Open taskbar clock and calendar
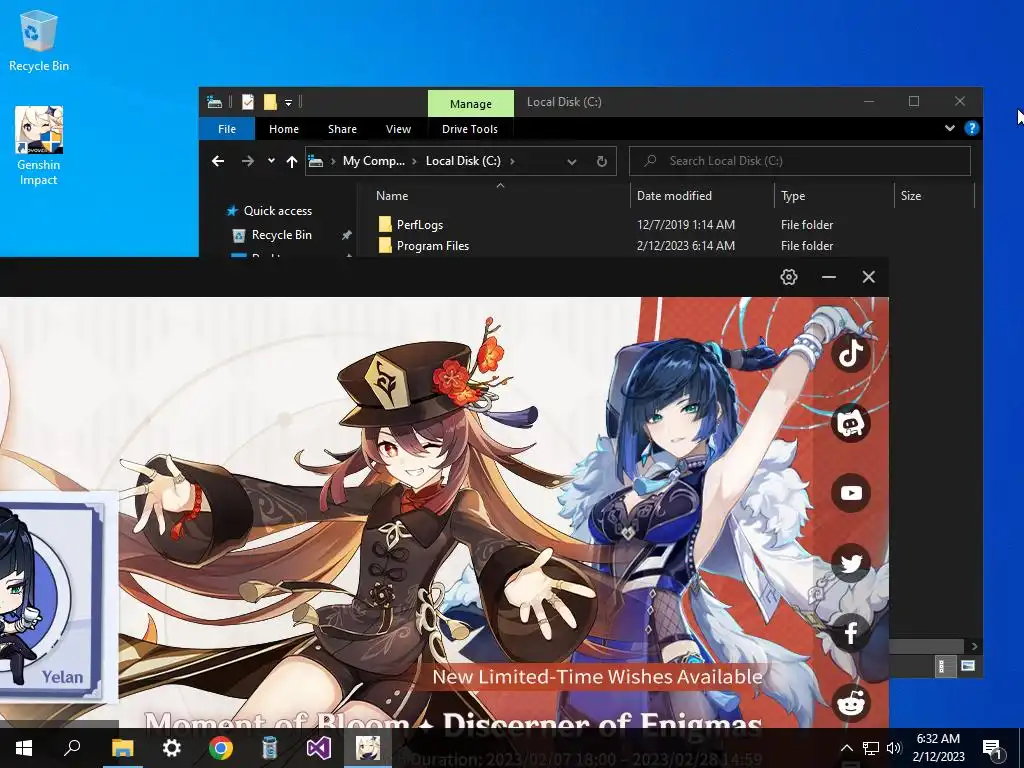Image resolution: width=1024 pixels, height=768 pixels. pos(938,748)
